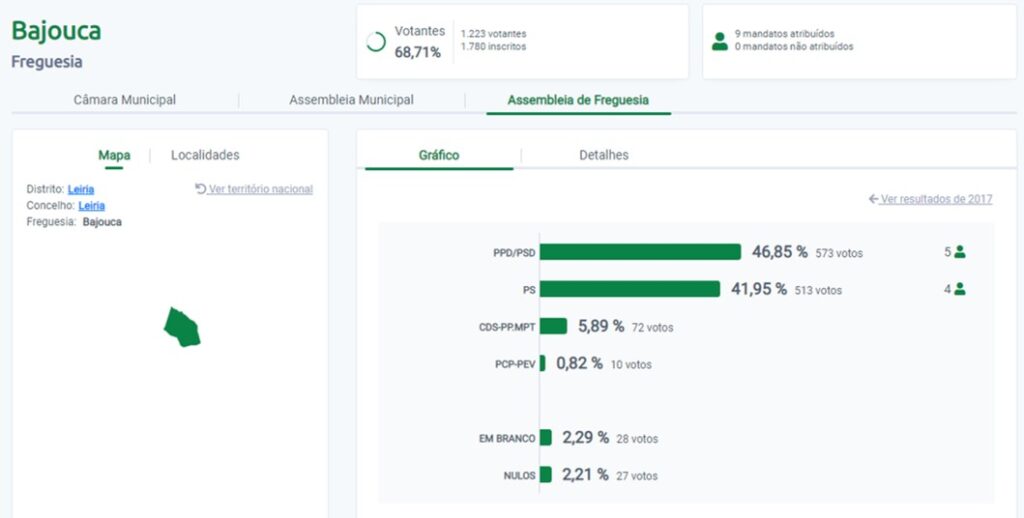Click the turnout progress circle icon

376,42
